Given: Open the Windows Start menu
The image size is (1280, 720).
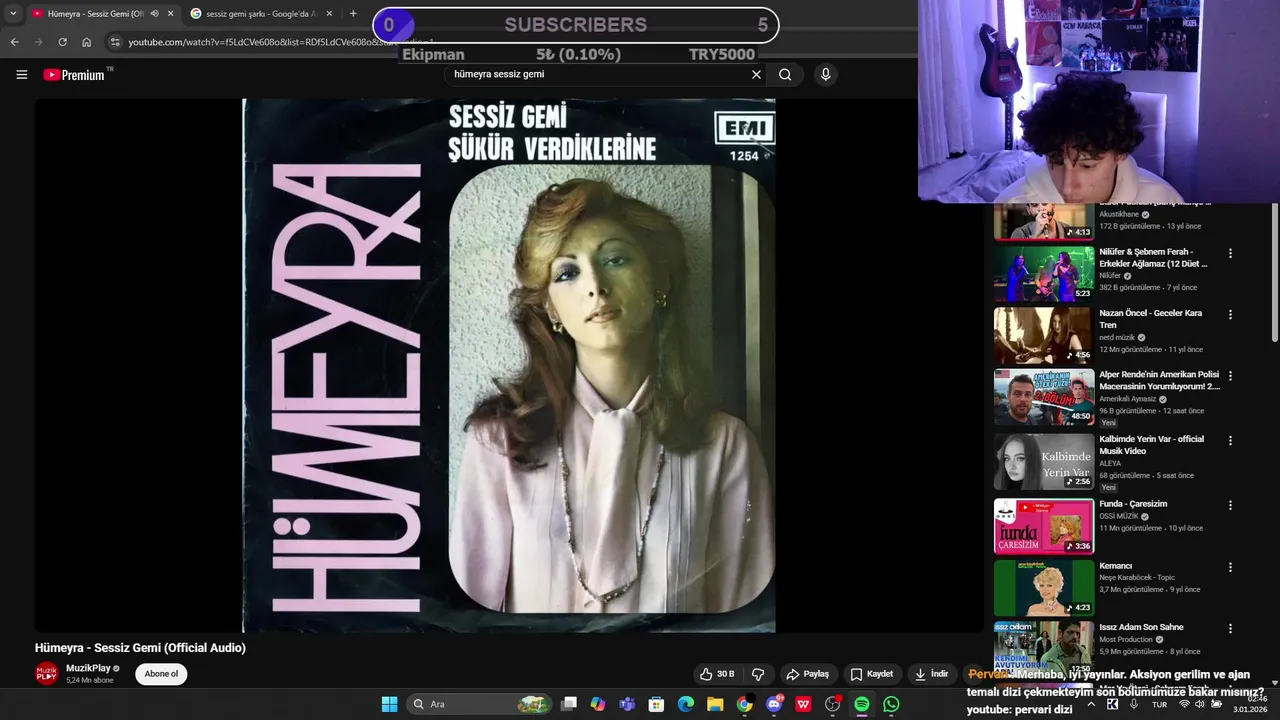Looking at the screenshot, I should point(389,704).
